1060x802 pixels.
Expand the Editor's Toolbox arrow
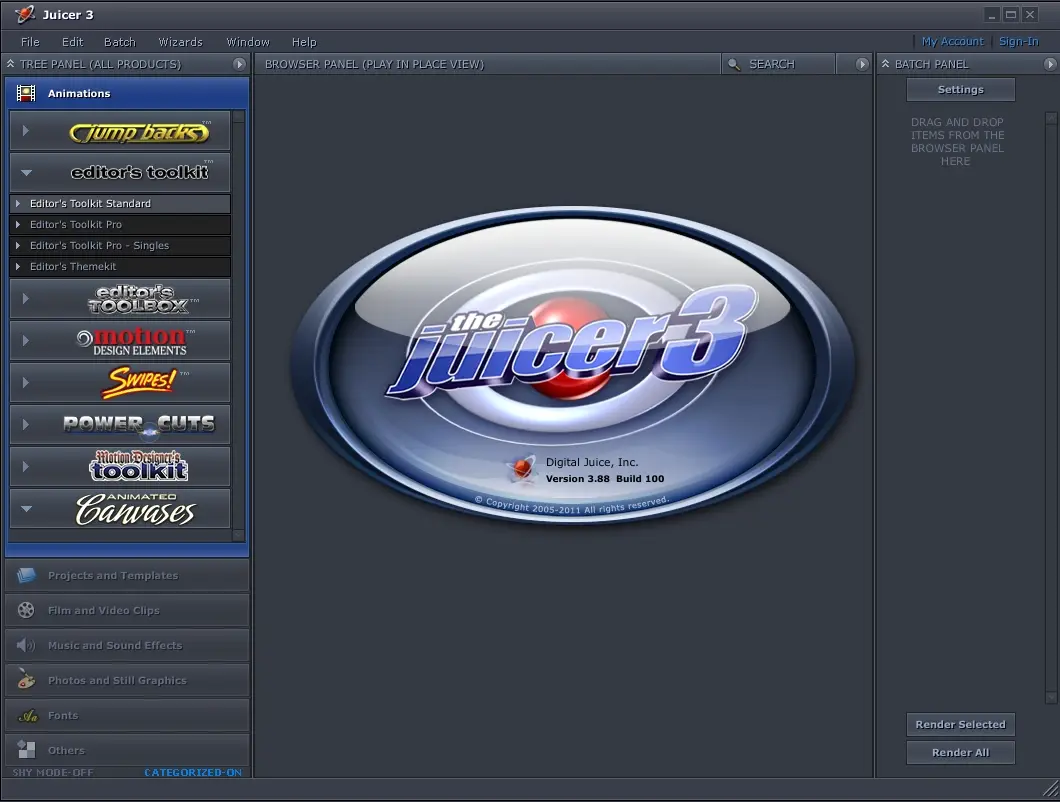pos(26,298)
